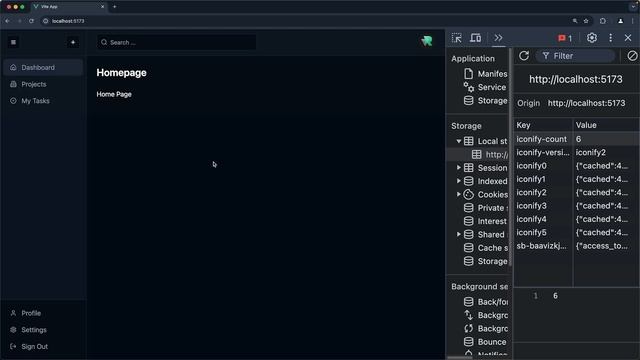Close the DevTools panel

[628, 38]
